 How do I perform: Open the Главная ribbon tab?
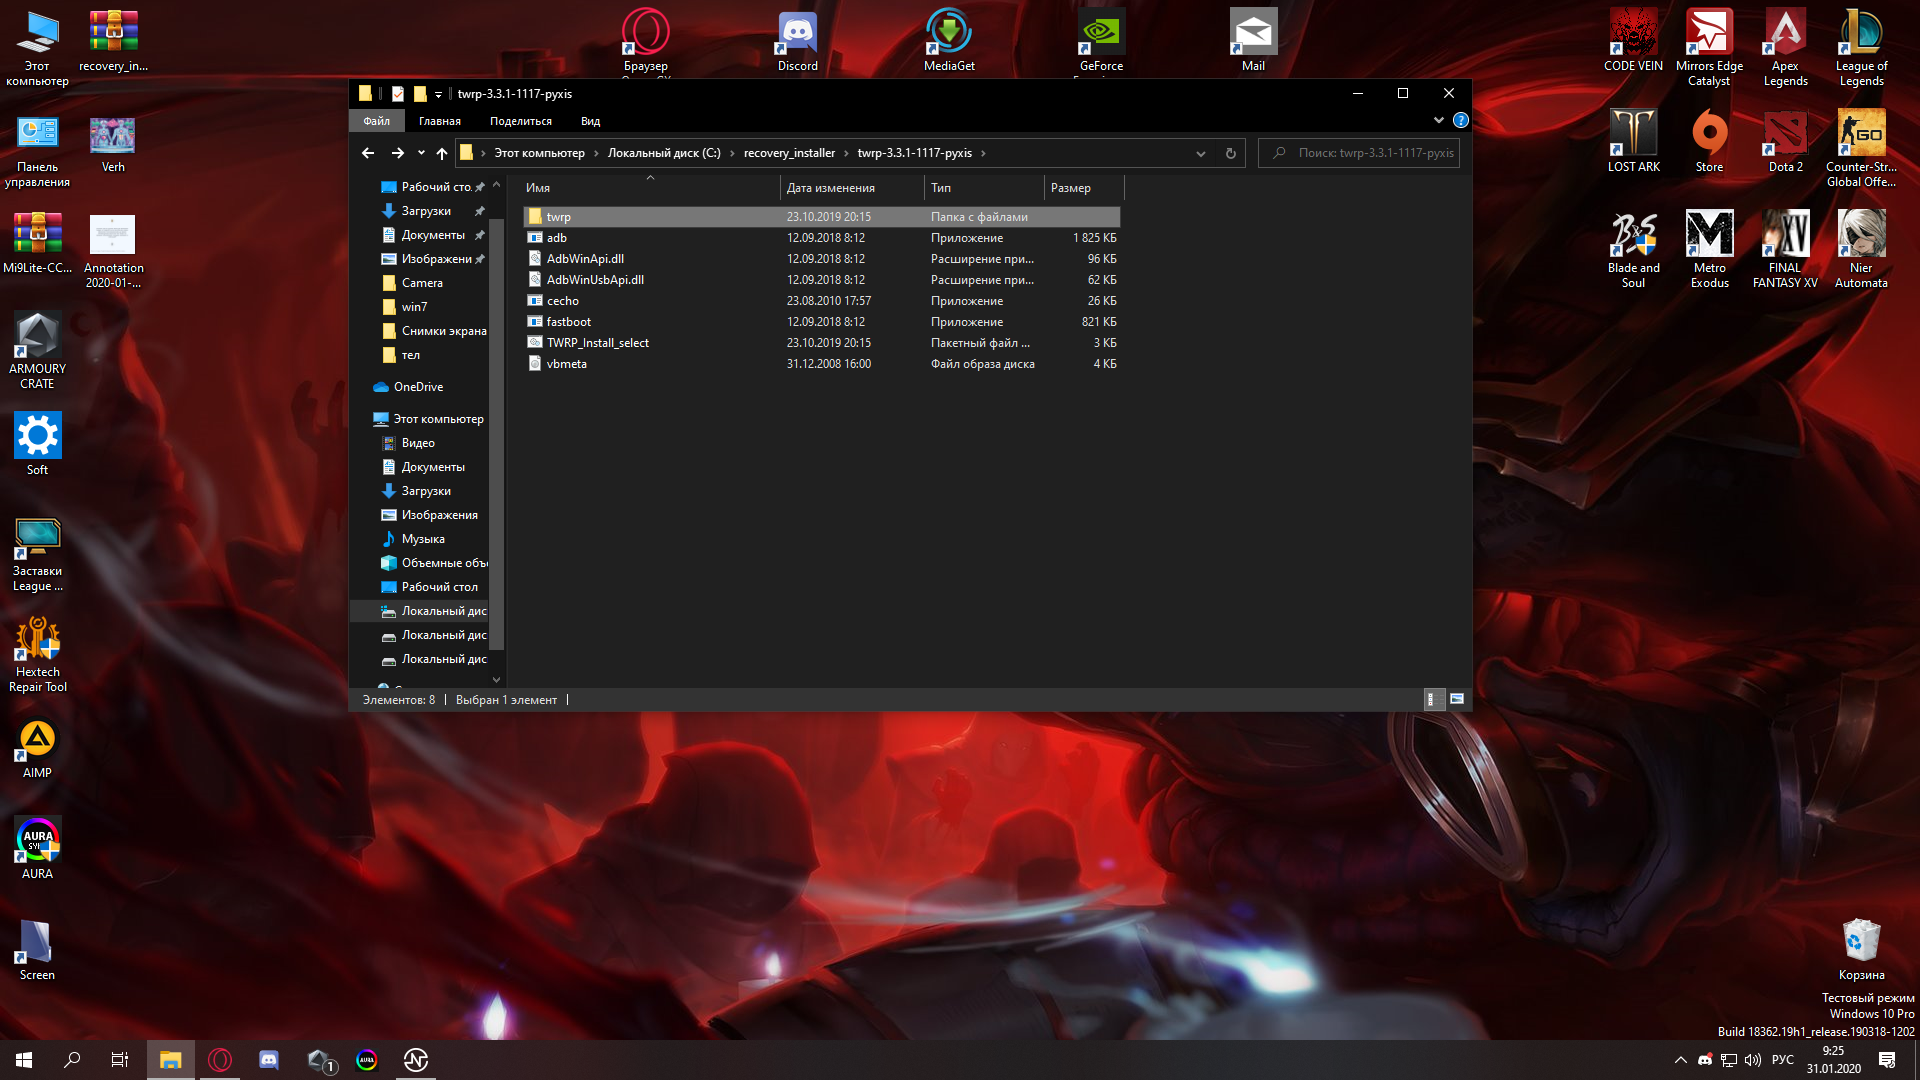[440, 121]
